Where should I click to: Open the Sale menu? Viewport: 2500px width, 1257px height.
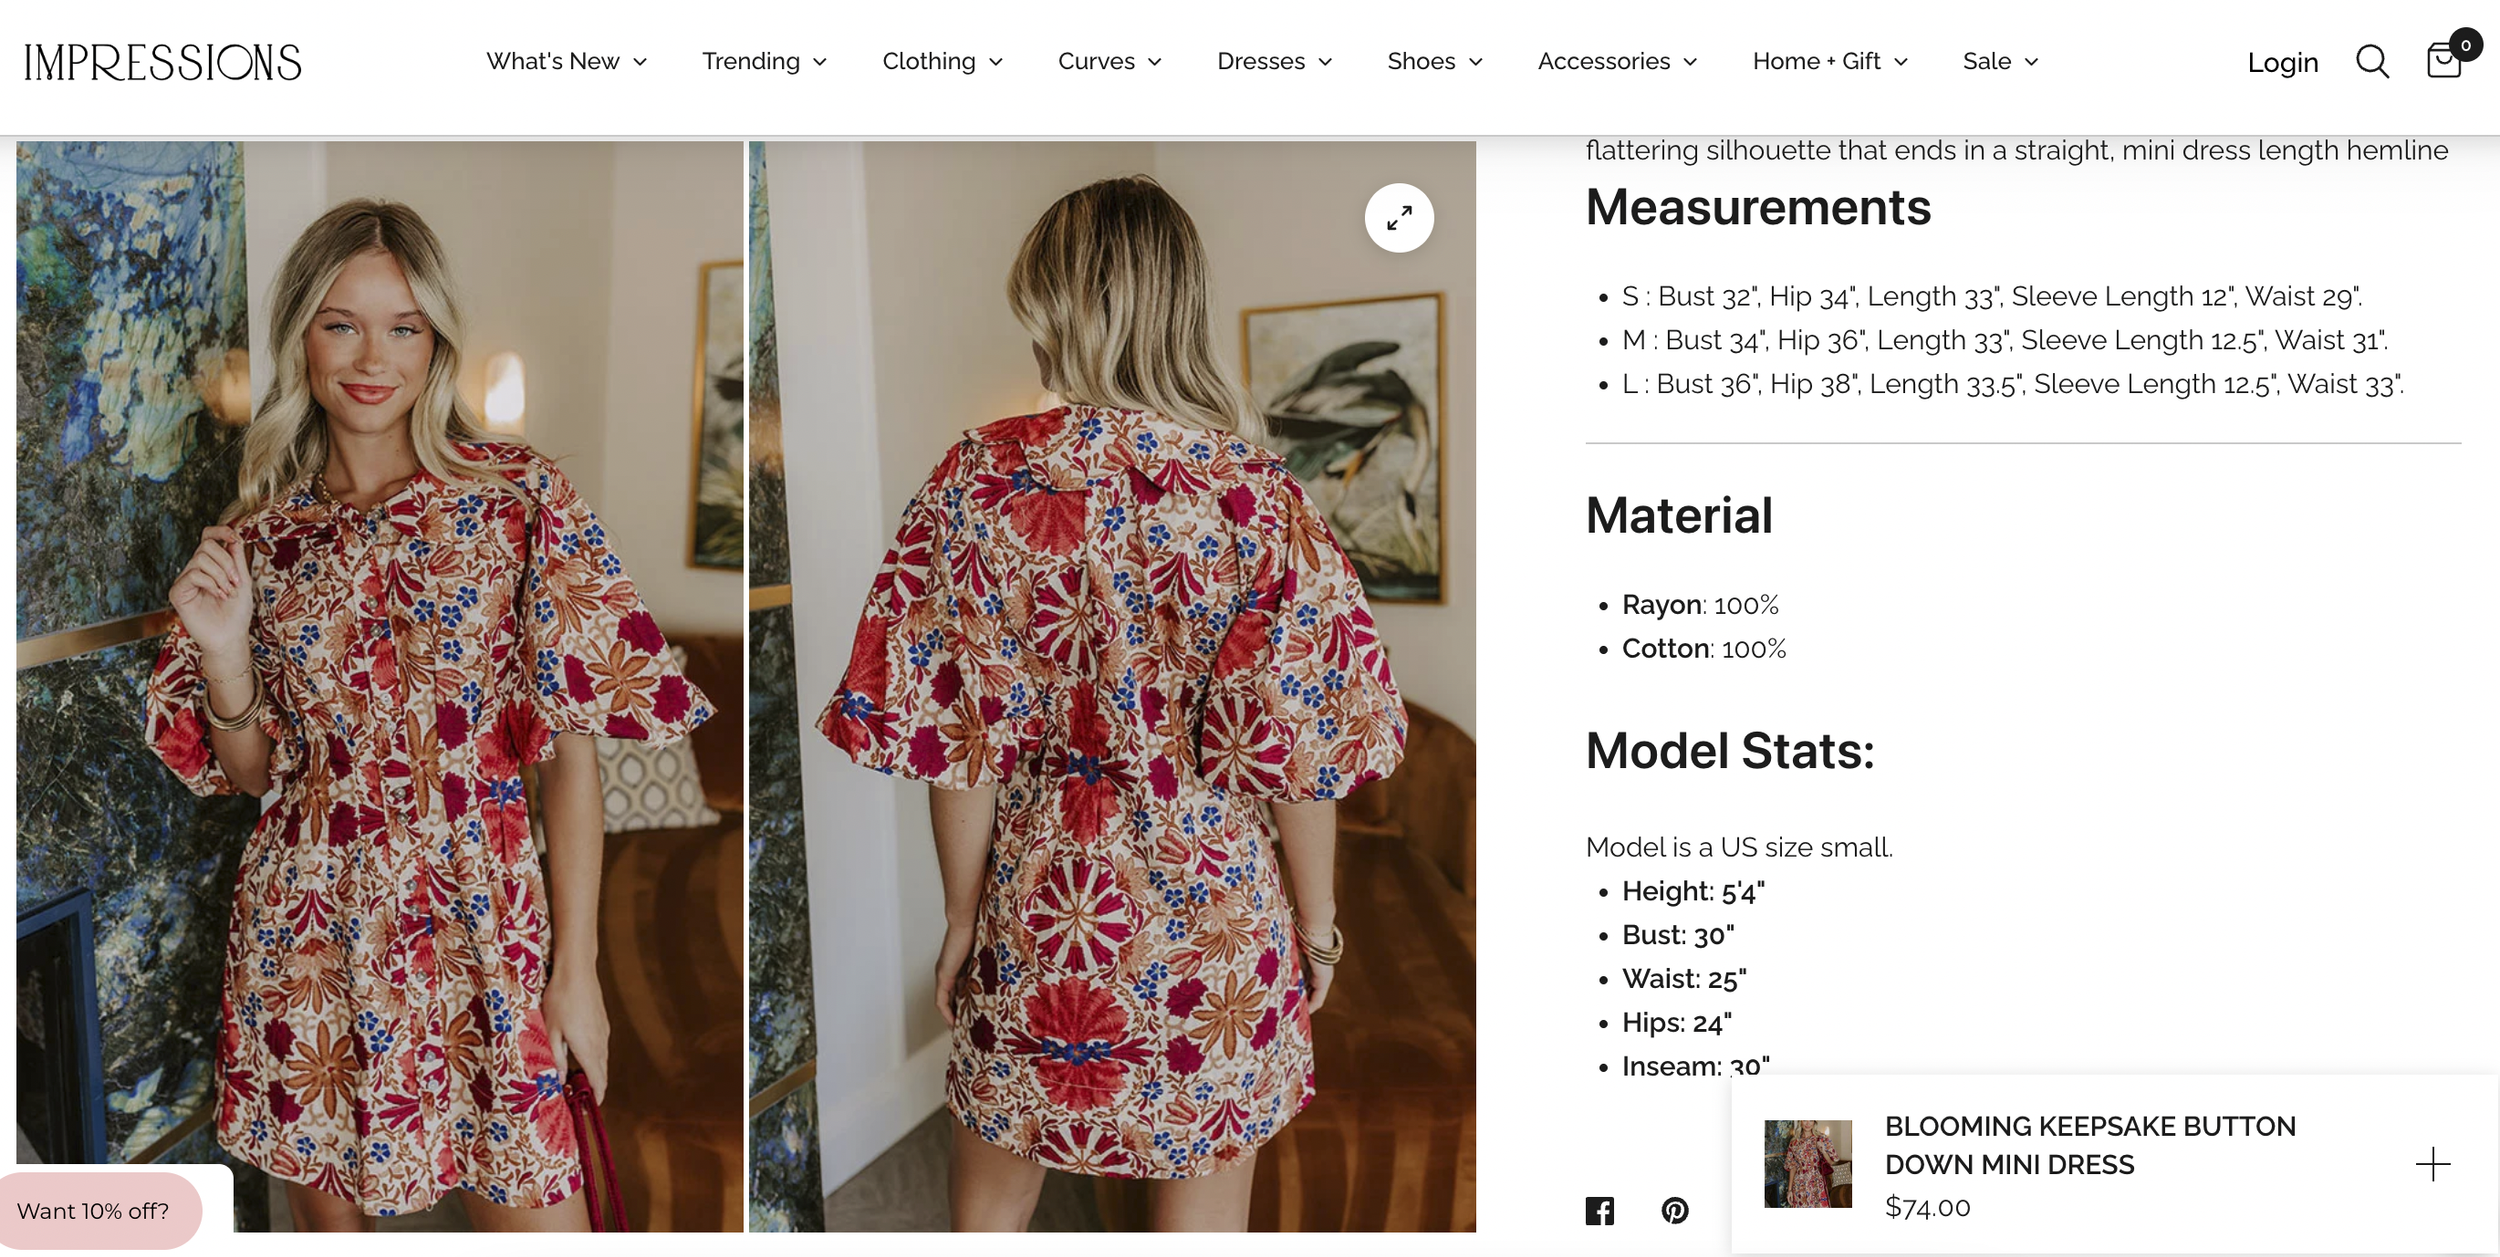point(2001,61)
